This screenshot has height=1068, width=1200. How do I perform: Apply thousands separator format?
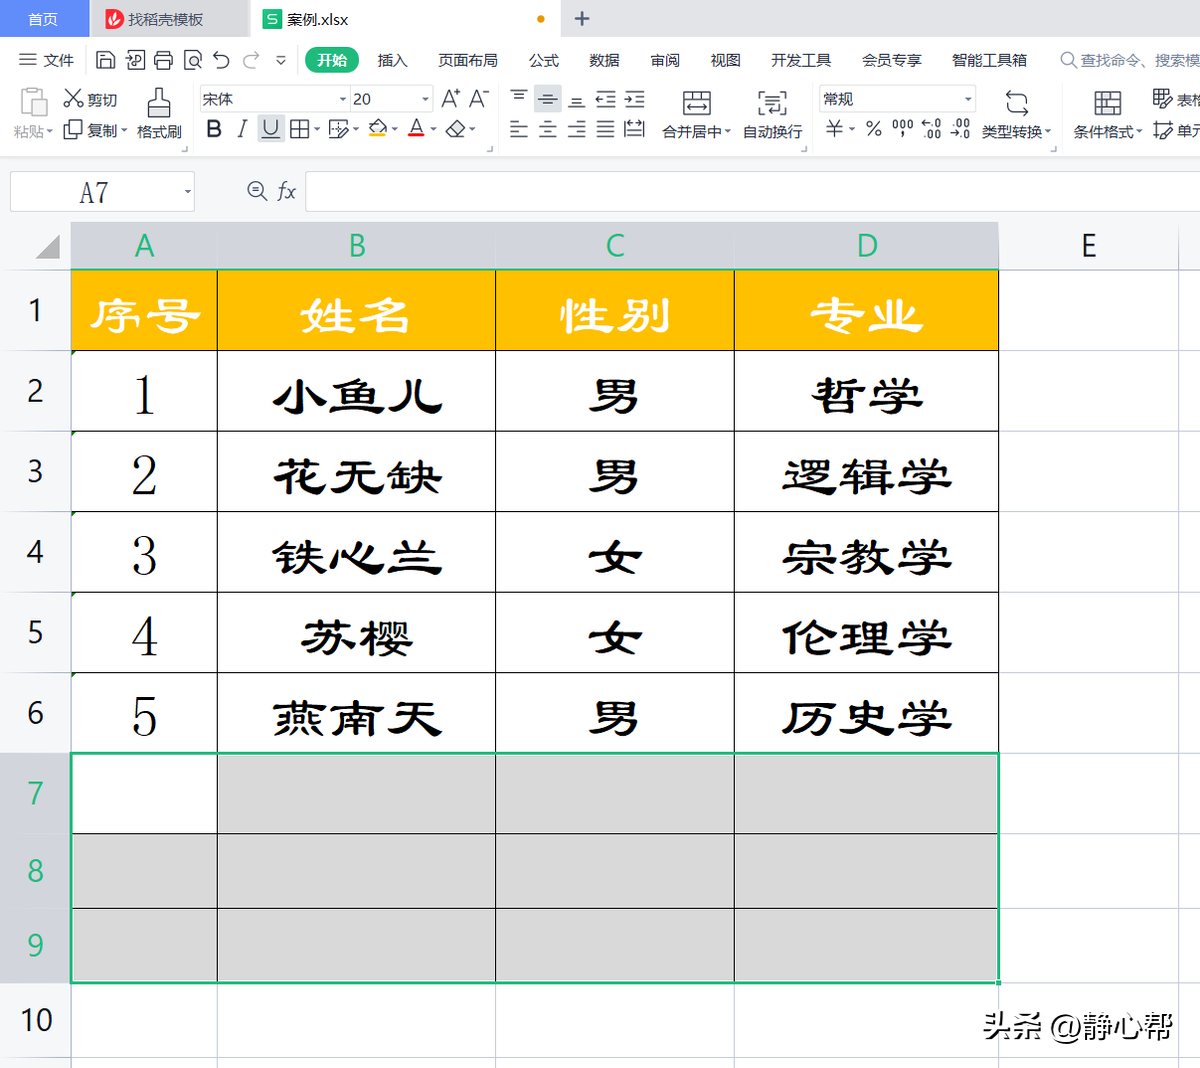[x=903, y=129]
